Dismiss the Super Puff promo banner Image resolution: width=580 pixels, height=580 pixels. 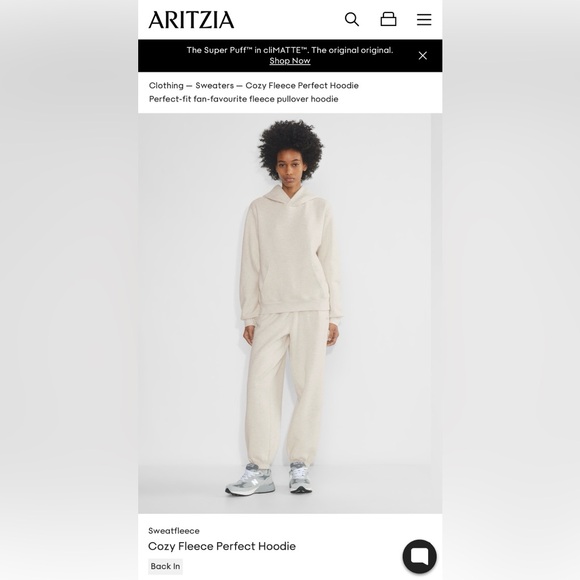coord(422,55)
